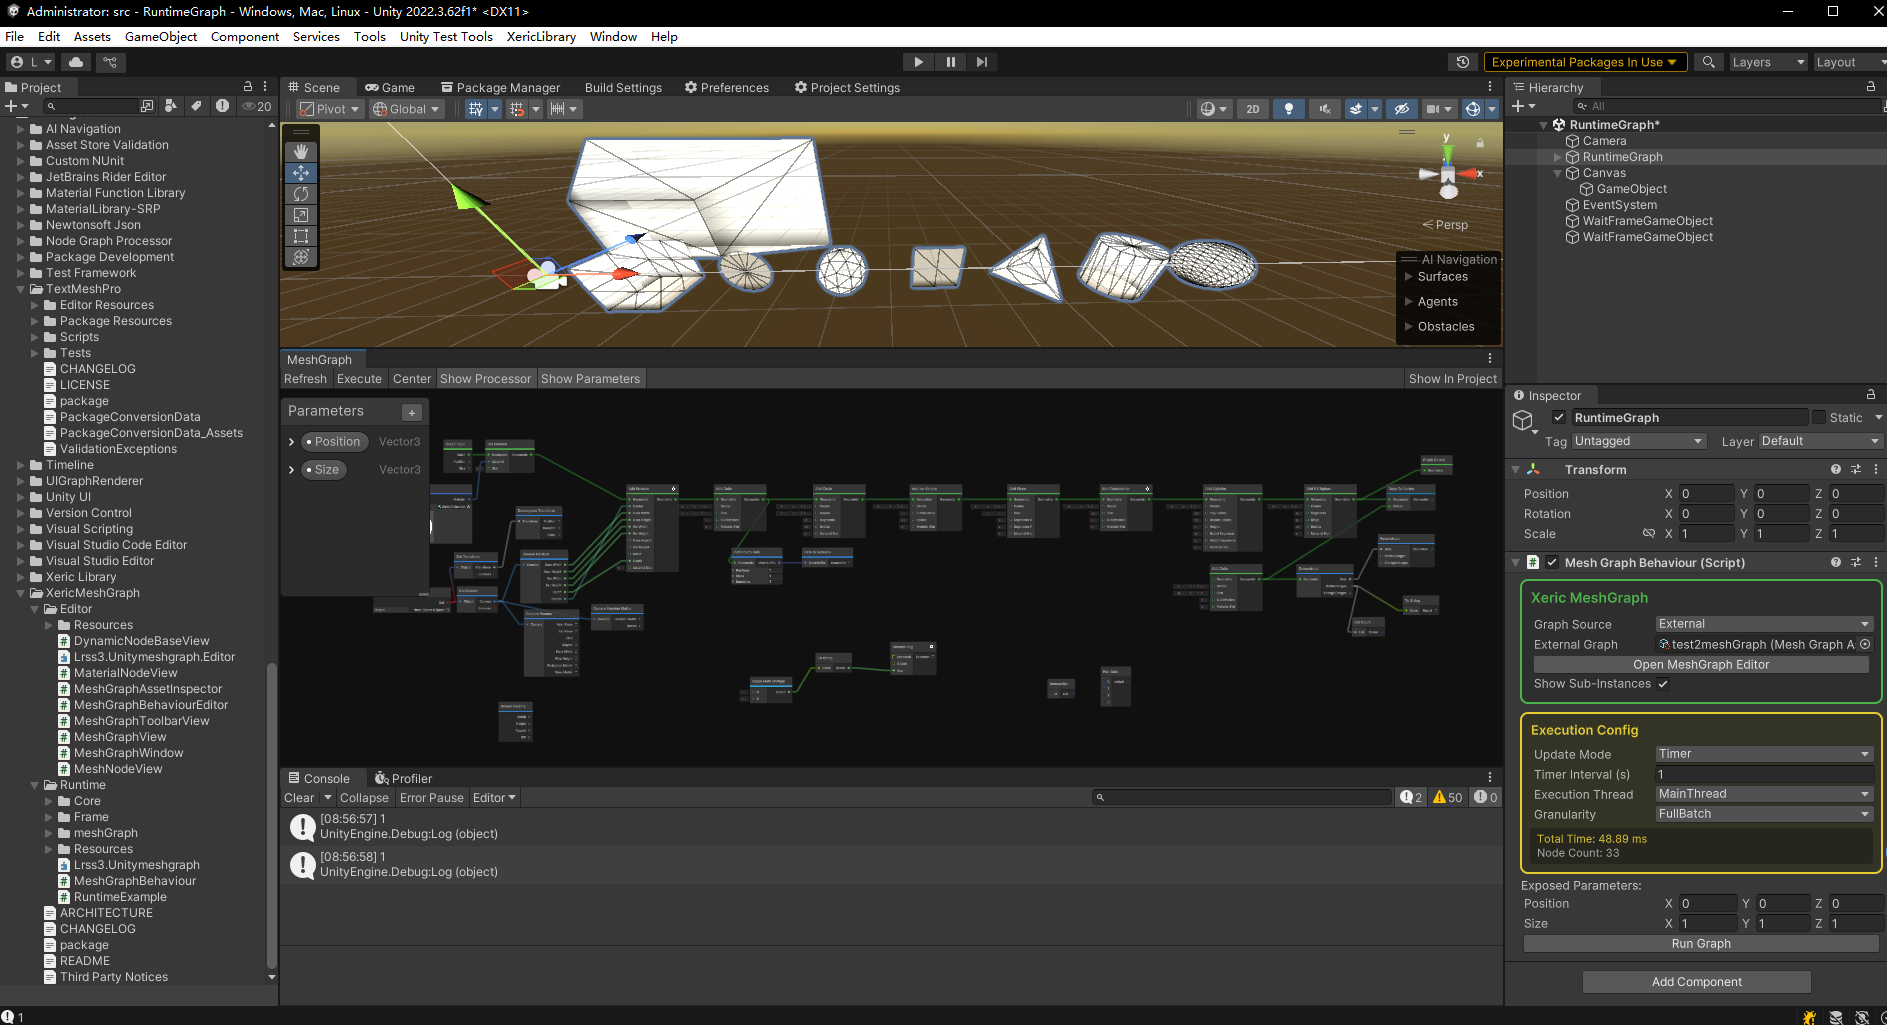Select the combined Transform tool in Scene

(x=300, y=257)
